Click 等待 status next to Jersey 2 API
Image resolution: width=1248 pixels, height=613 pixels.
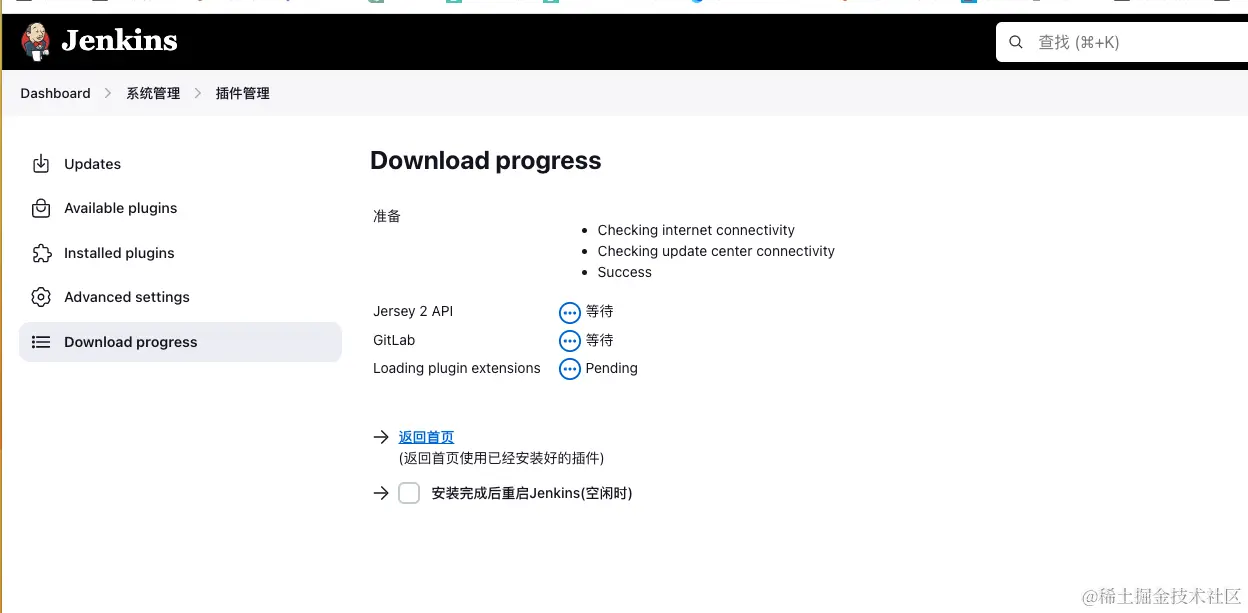600,311
